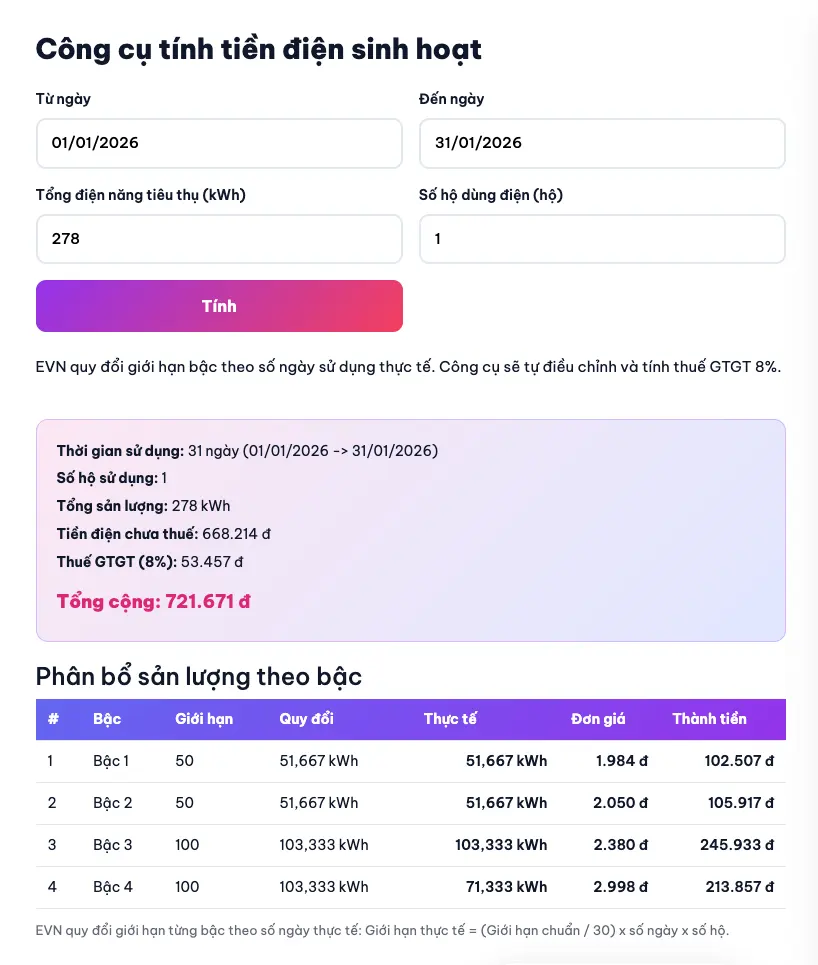Click the Đơn giá column header
Screen dimensions: 818x965
pyautogui.click(x=598, y=719)
